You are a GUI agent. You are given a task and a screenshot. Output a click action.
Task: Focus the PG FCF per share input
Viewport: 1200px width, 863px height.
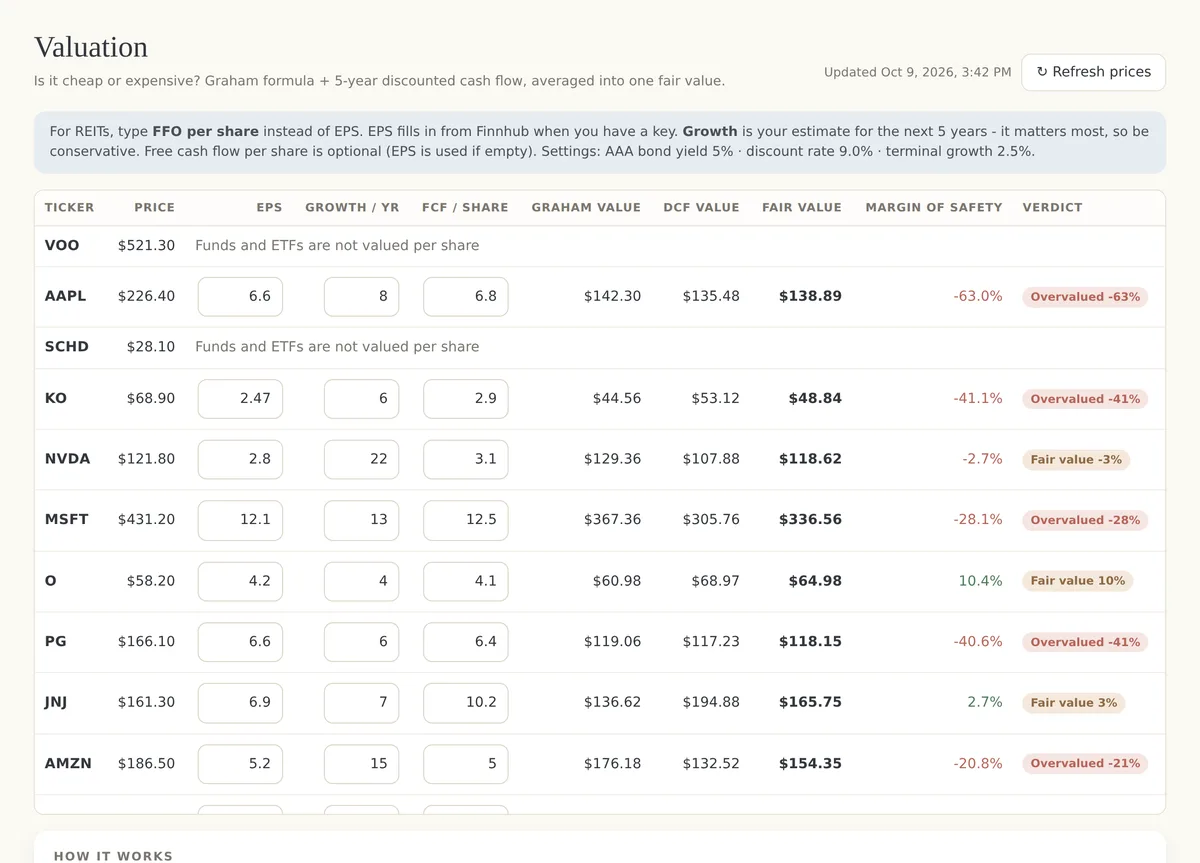point(465,642)
